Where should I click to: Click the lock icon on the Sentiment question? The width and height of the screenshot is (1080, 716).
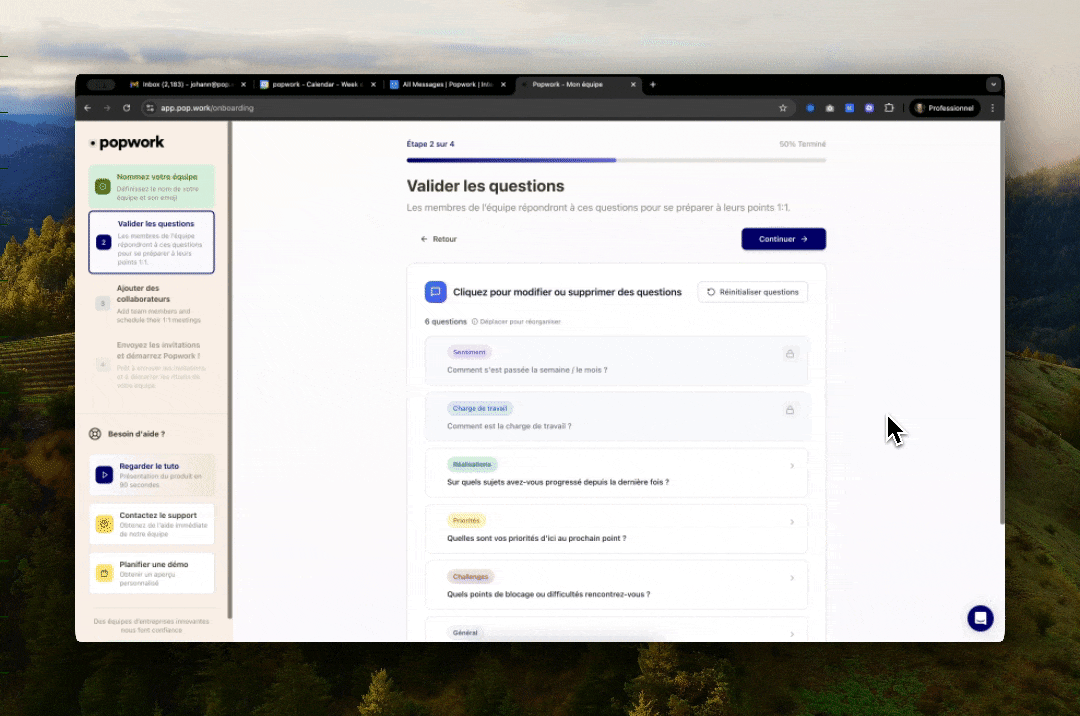click(789, 353)
